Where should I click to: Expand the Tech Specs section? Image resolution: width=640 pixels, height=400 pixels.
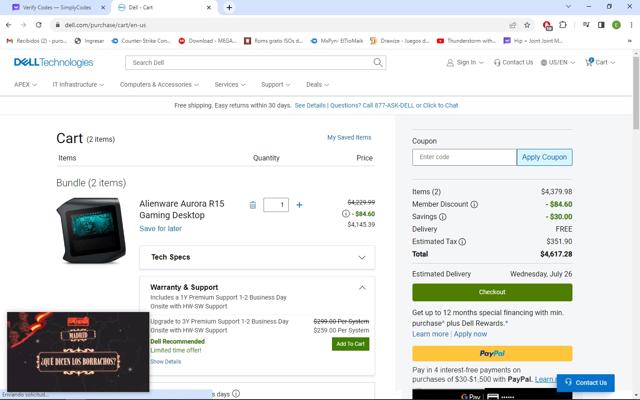point(257,257)
